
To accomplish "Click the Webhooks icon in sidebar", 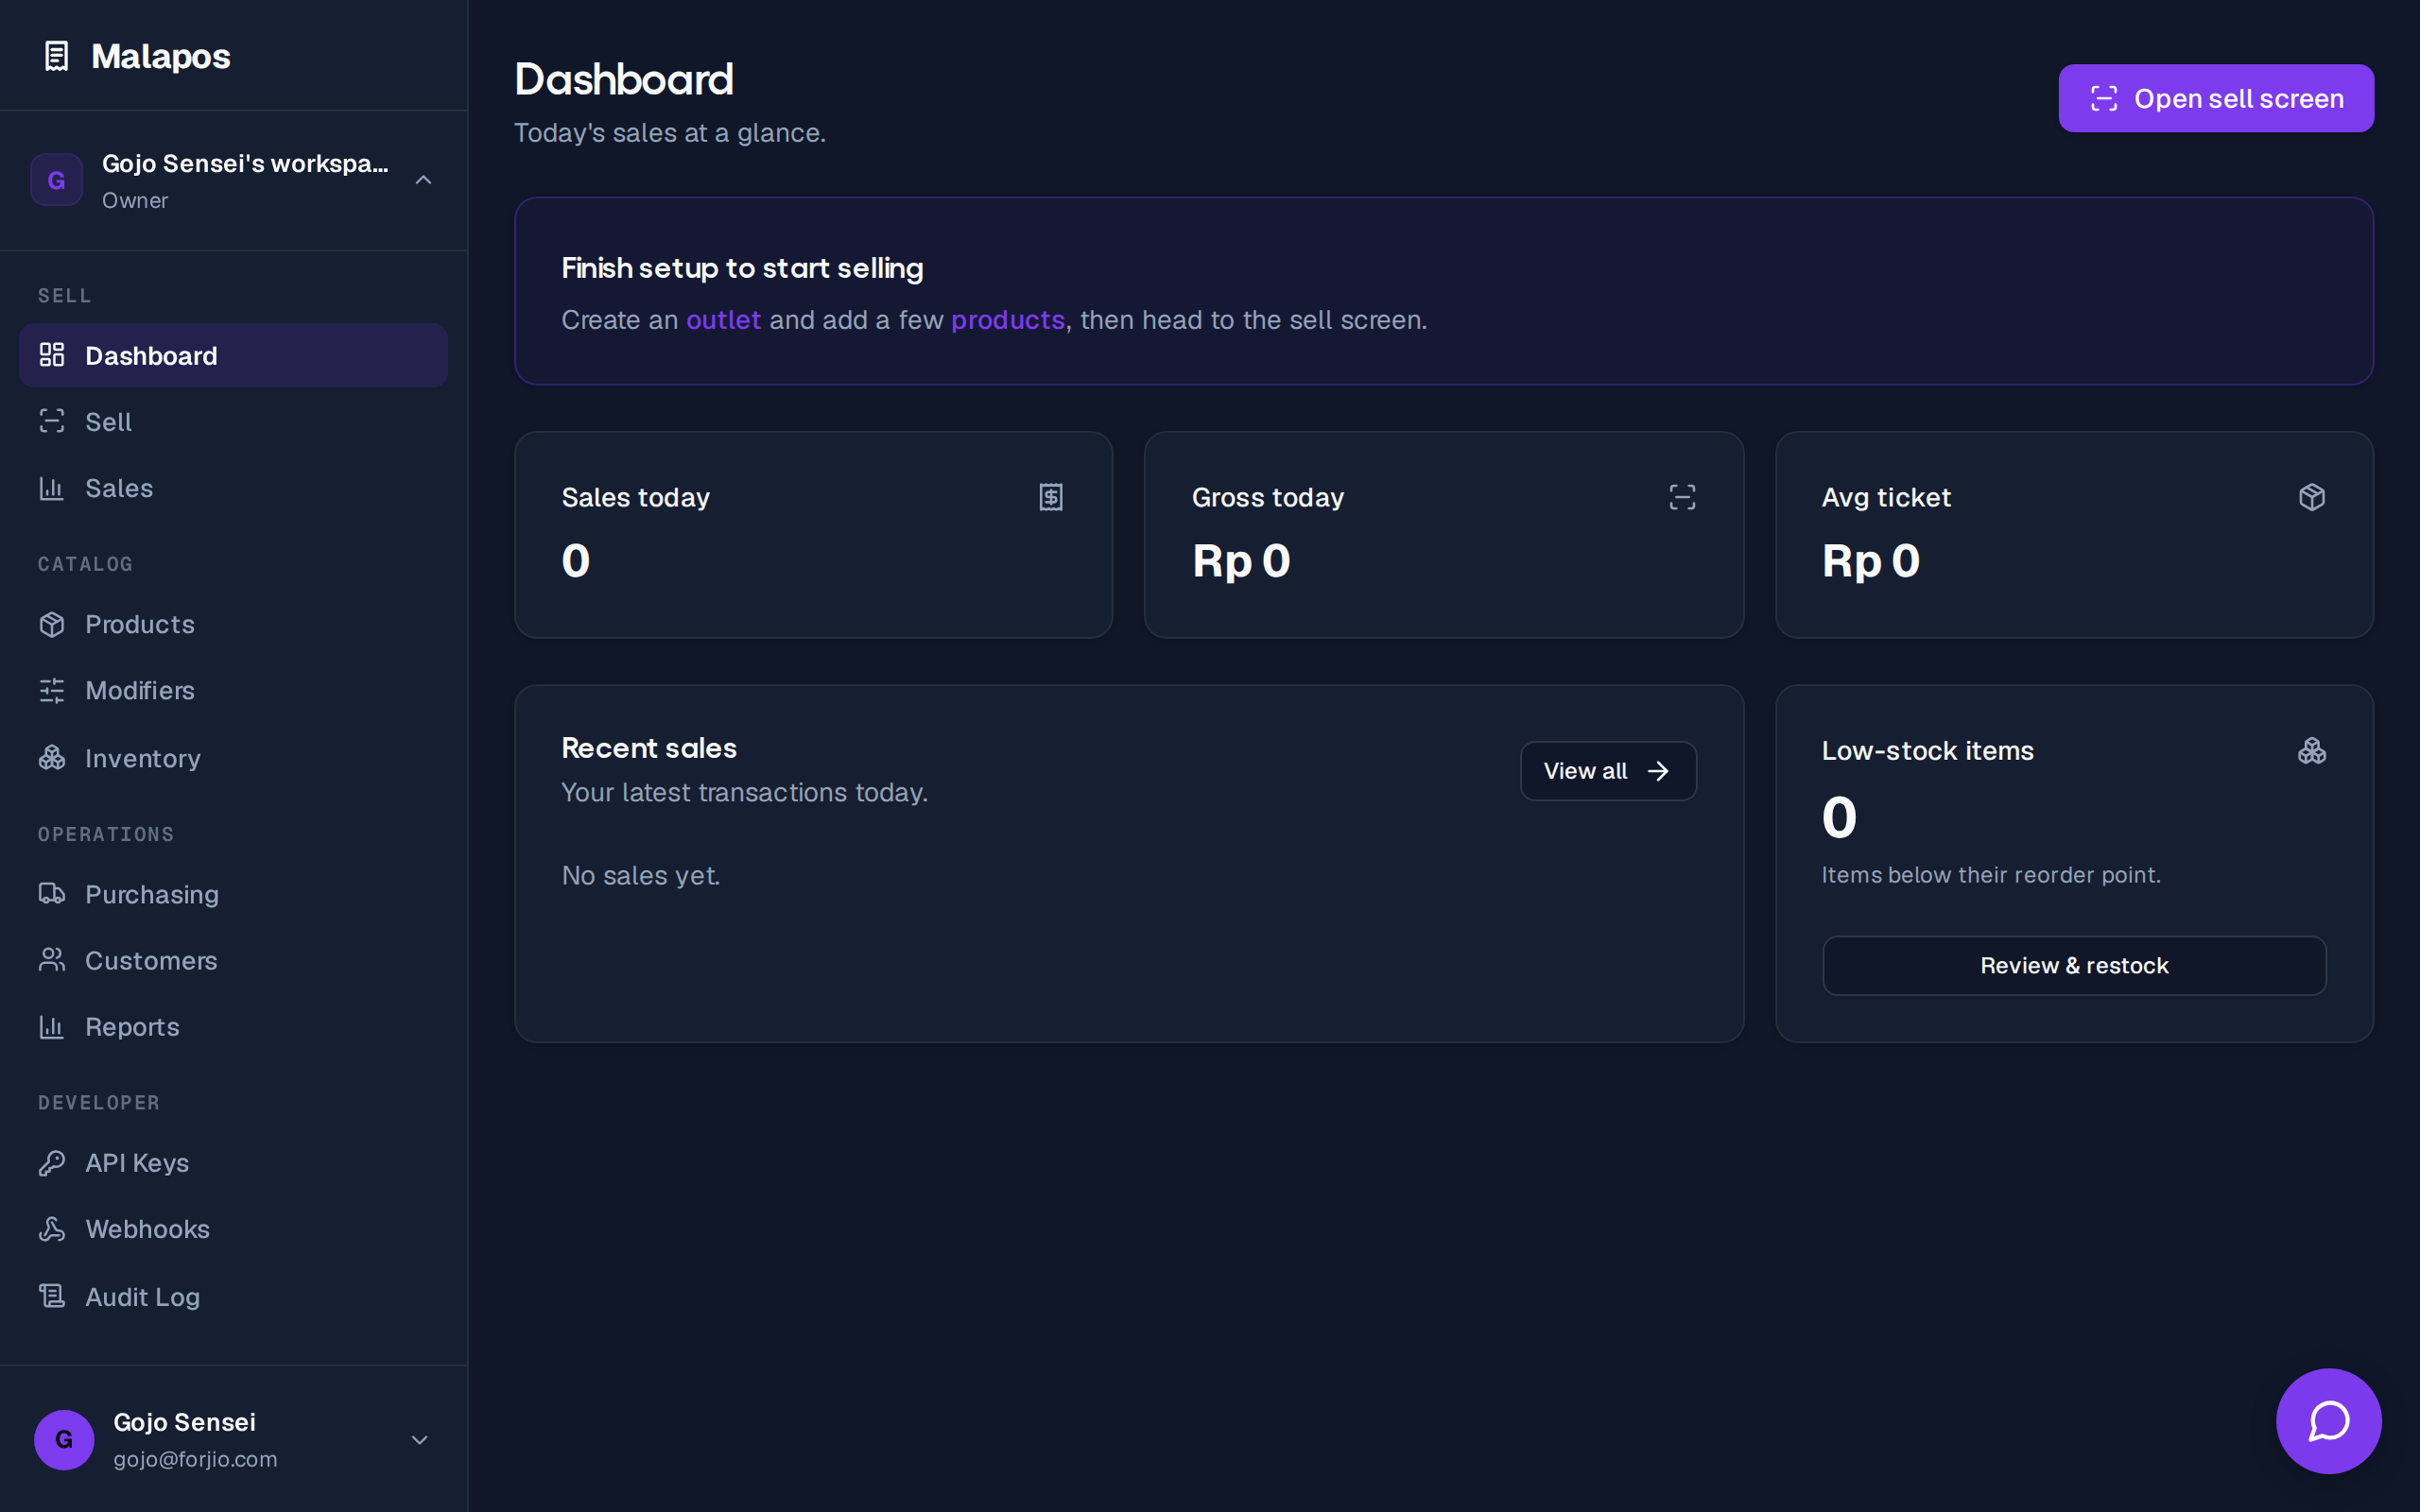I will 52,1229.
